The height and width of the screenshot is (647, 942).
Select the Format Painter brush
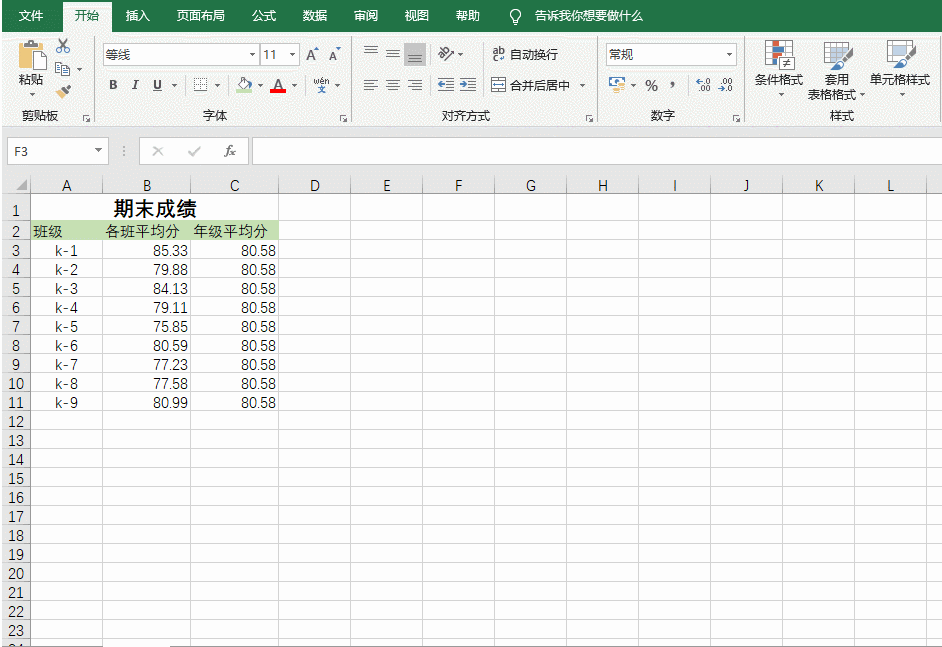[63, 92]
